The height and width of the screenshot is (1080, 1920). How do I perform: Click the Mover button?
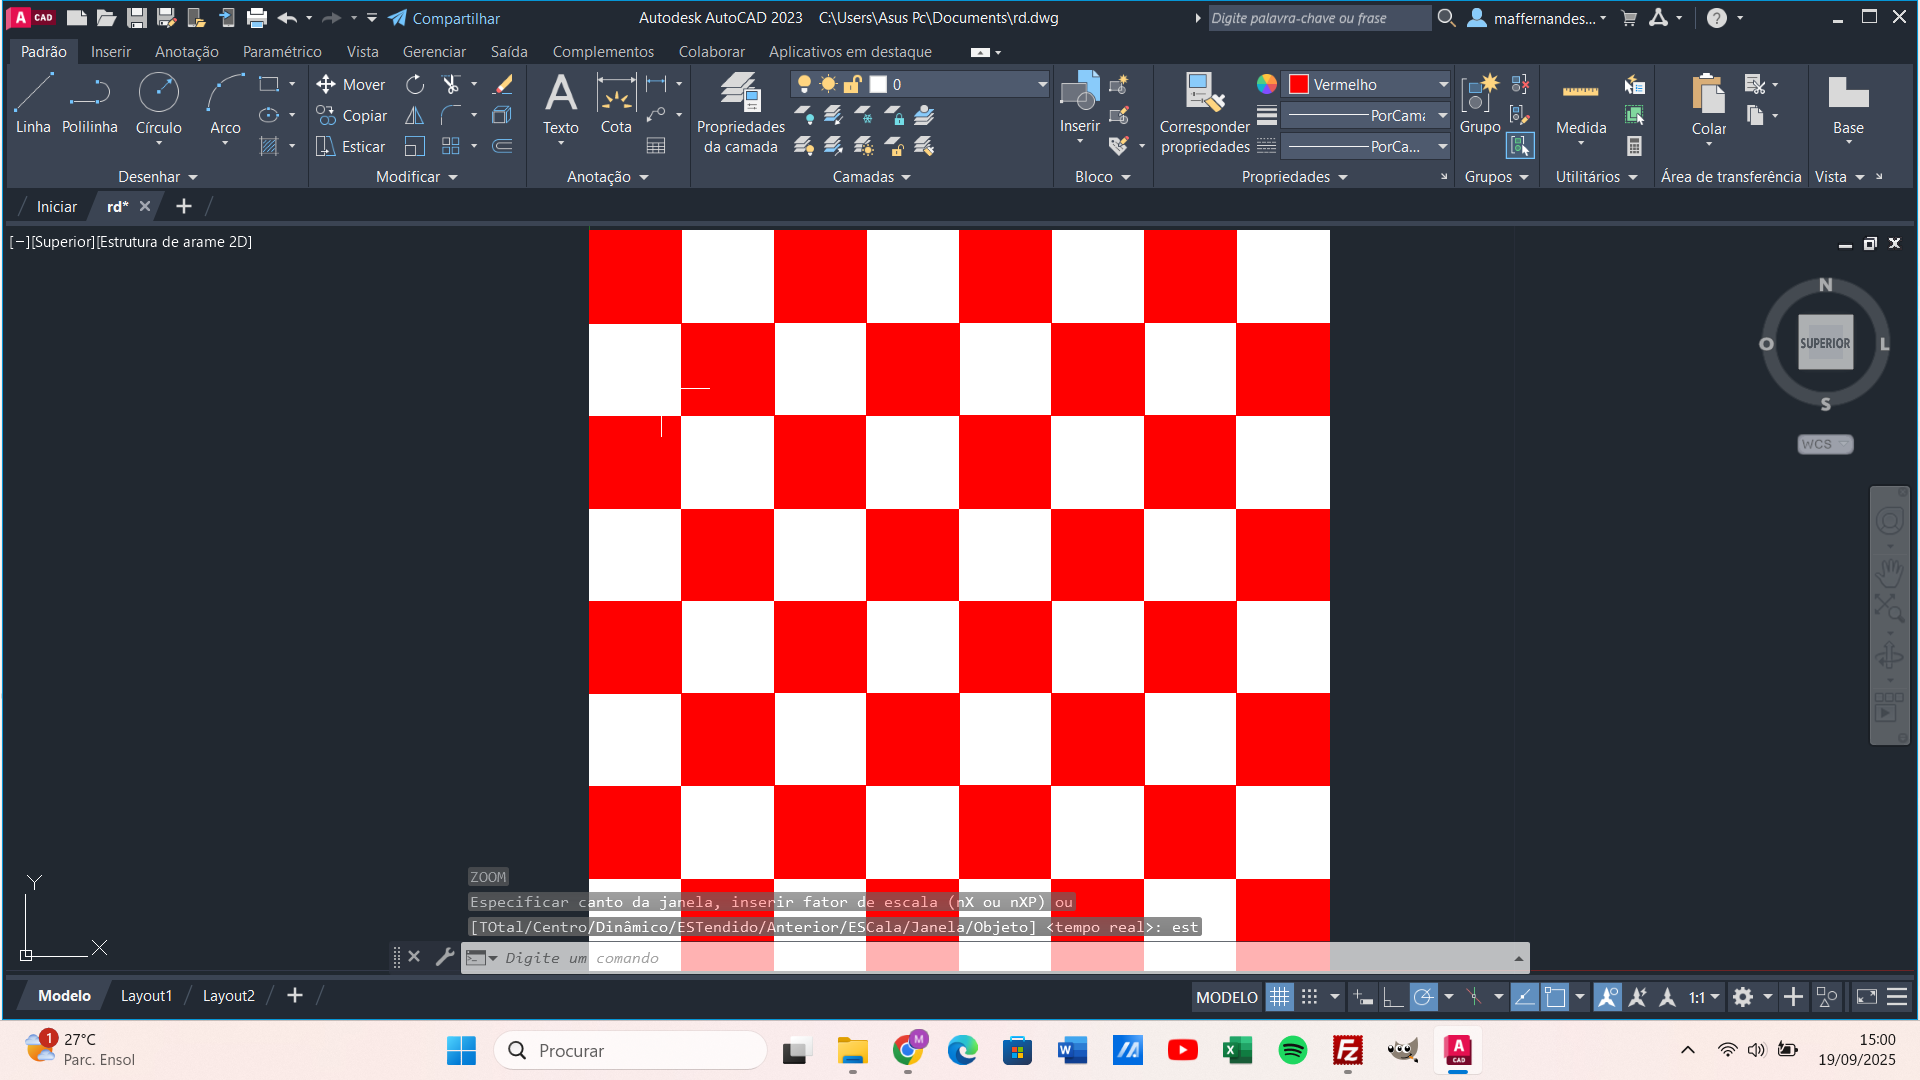click(351, 85)
